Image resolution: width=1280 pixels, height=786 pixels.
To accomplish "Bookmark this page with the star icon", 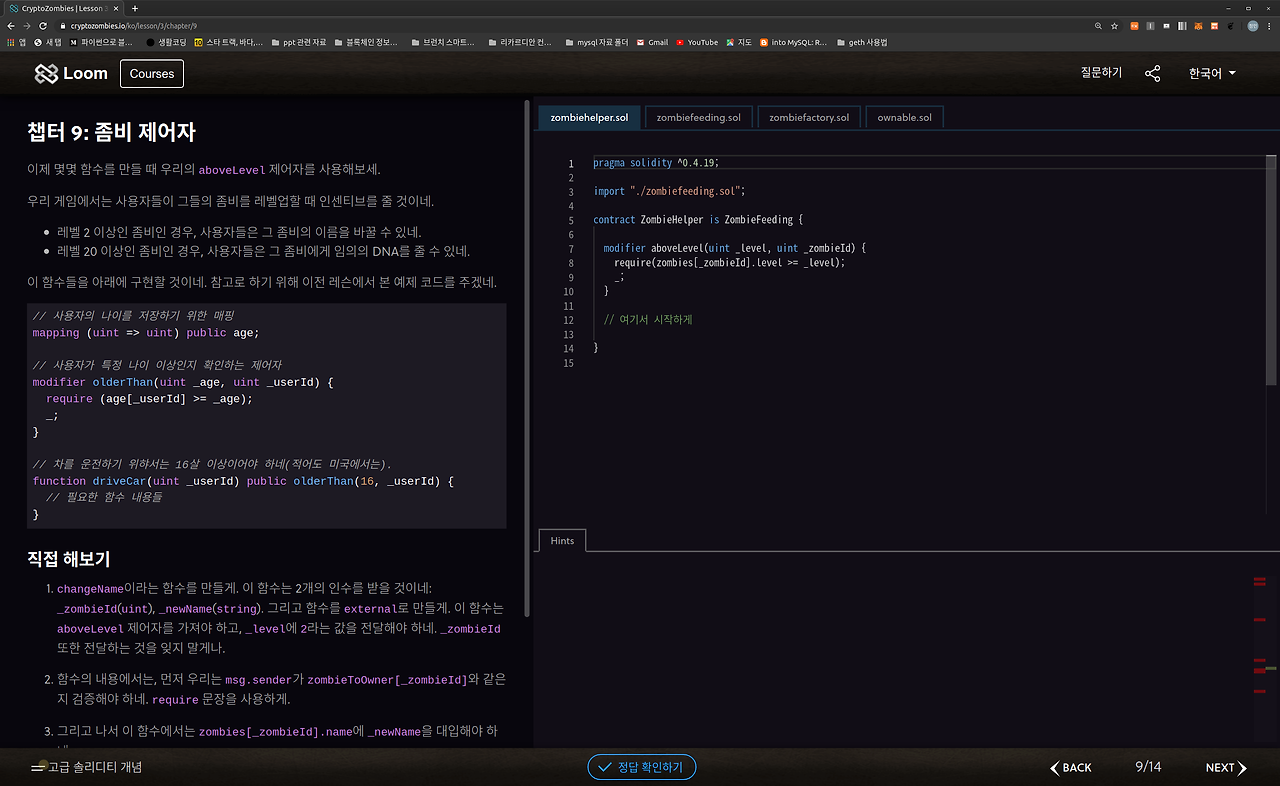I will (x=1115, y=26).
